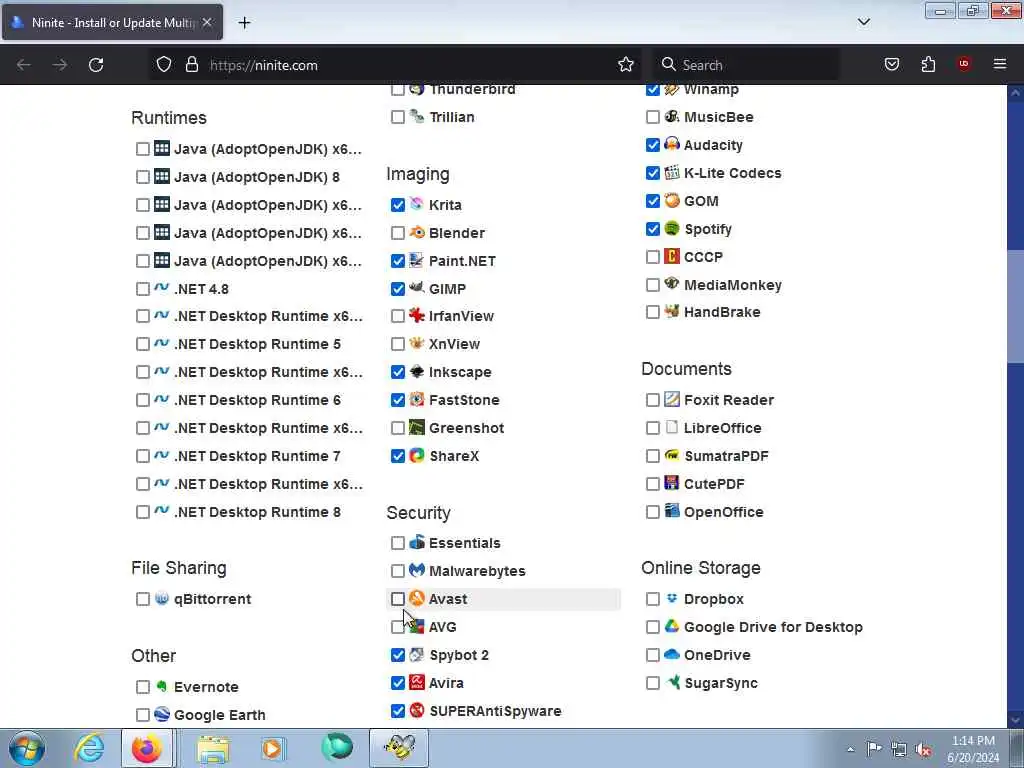Click the Paint.NET app icon
The width and height of the screenshot is (1024, 768).
click(x=417, y=261)
